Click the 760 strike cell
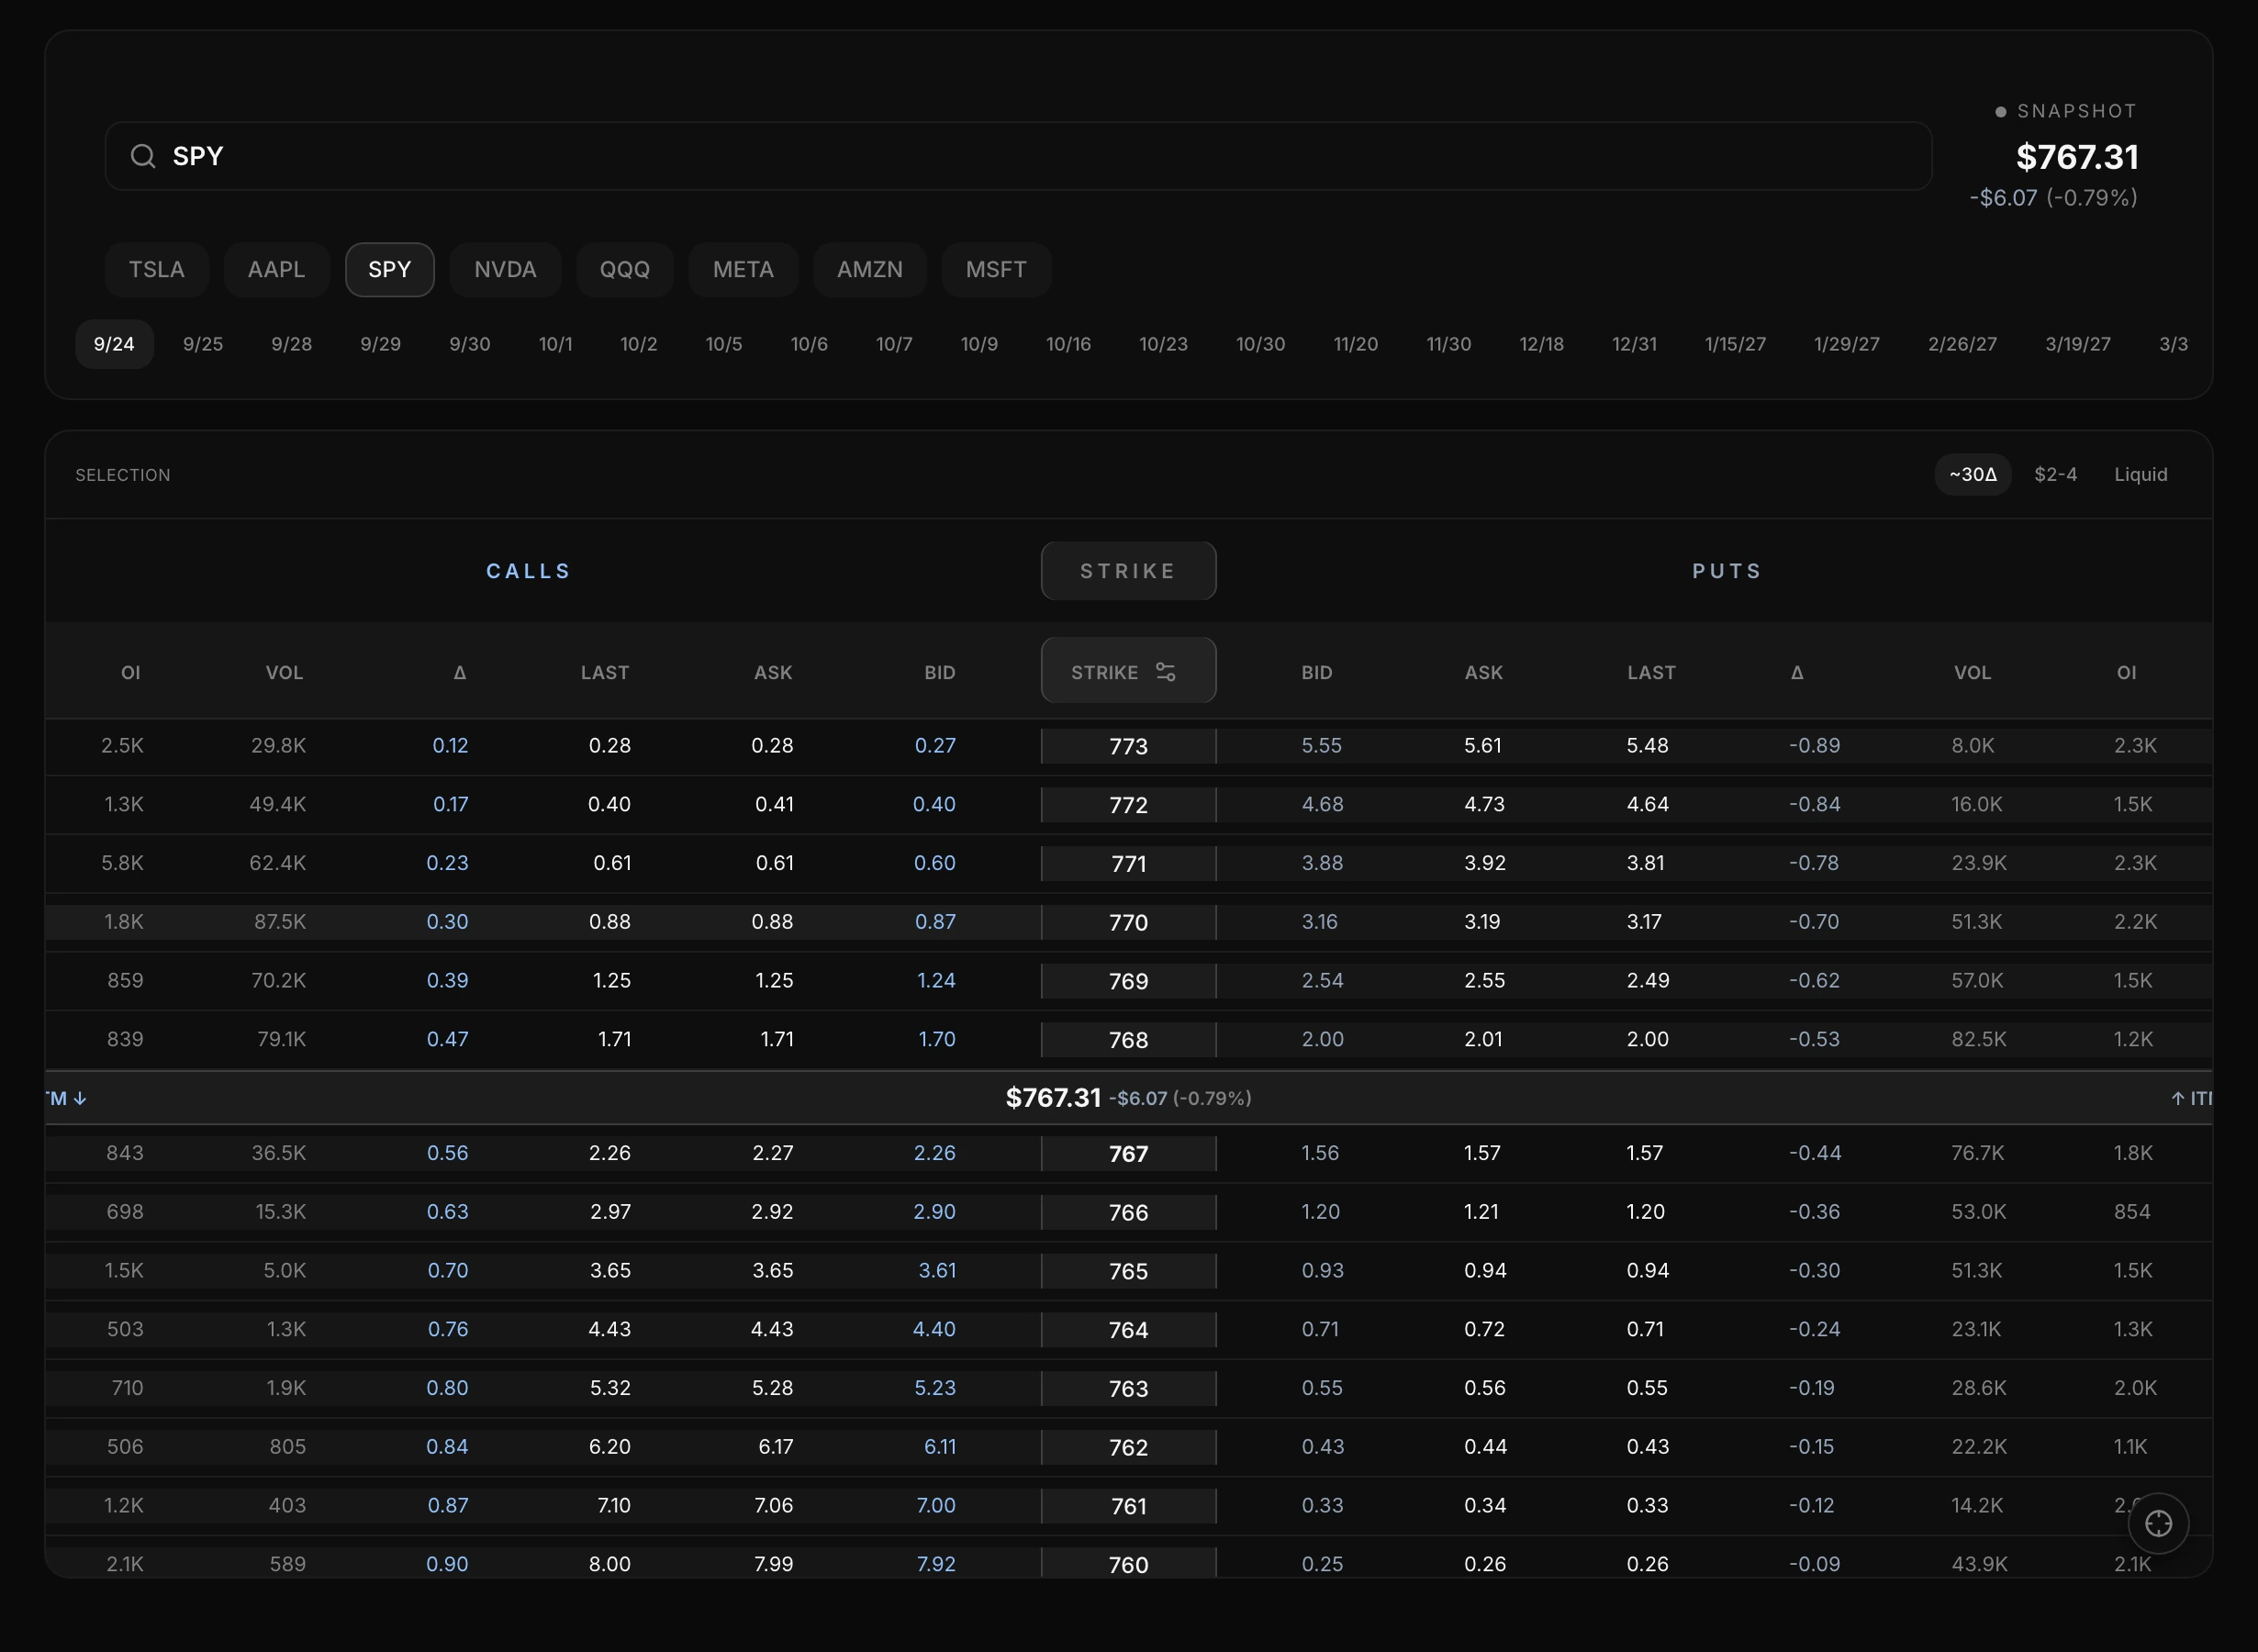 coord(1128,1564)
